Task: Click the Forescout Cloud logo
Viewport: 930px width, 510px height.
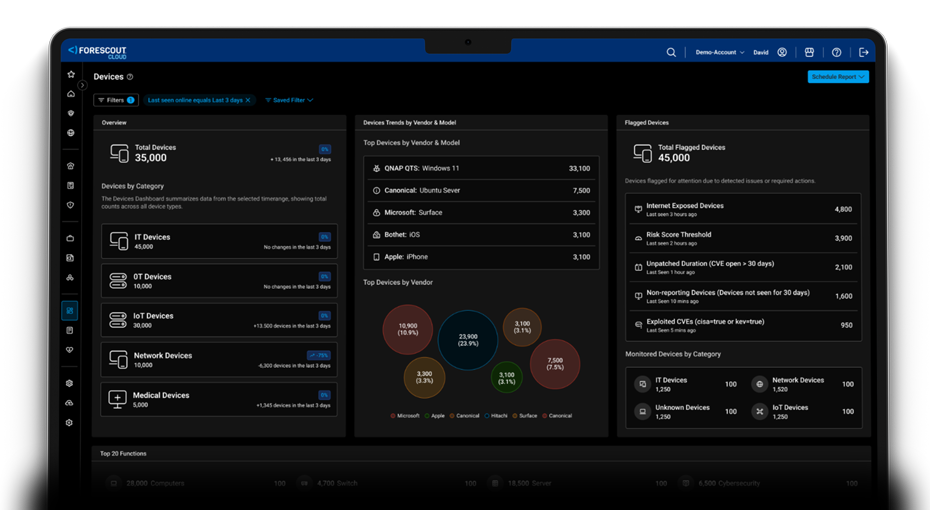Action: 97,52
